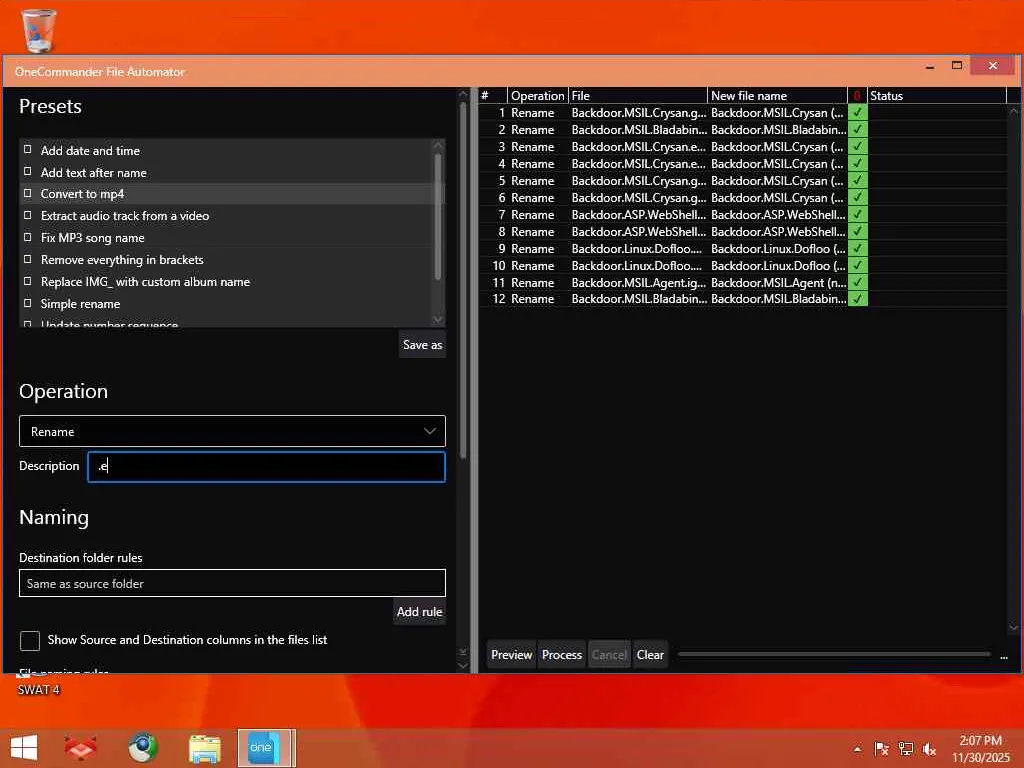Click the Process button

(x=562, y=654)
